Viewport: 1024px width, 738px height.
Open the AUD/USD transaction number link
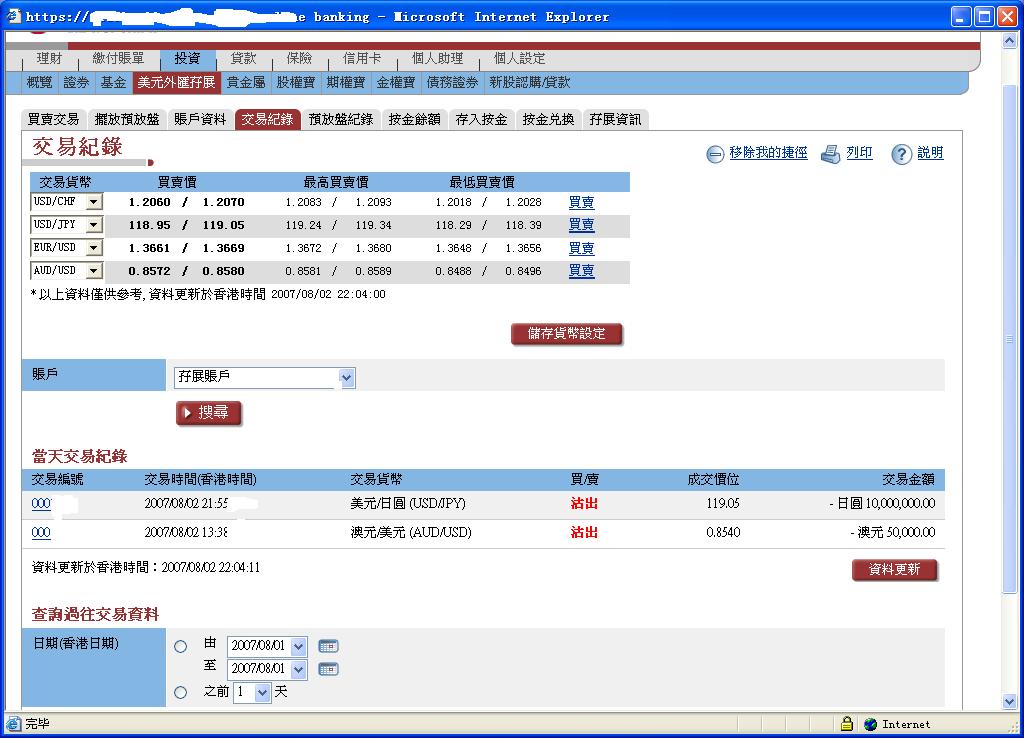[x=41, y=532]
